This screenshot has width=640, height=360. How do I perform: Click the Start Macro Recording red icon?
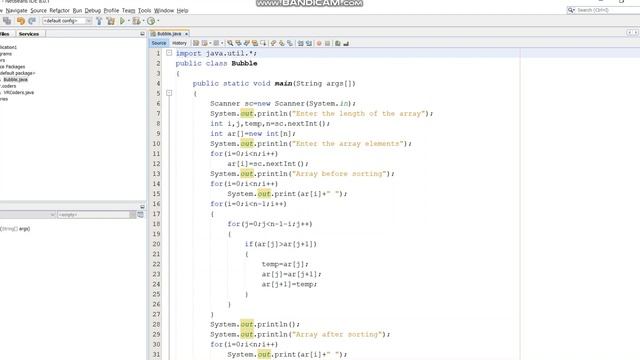tap(319, 43)
